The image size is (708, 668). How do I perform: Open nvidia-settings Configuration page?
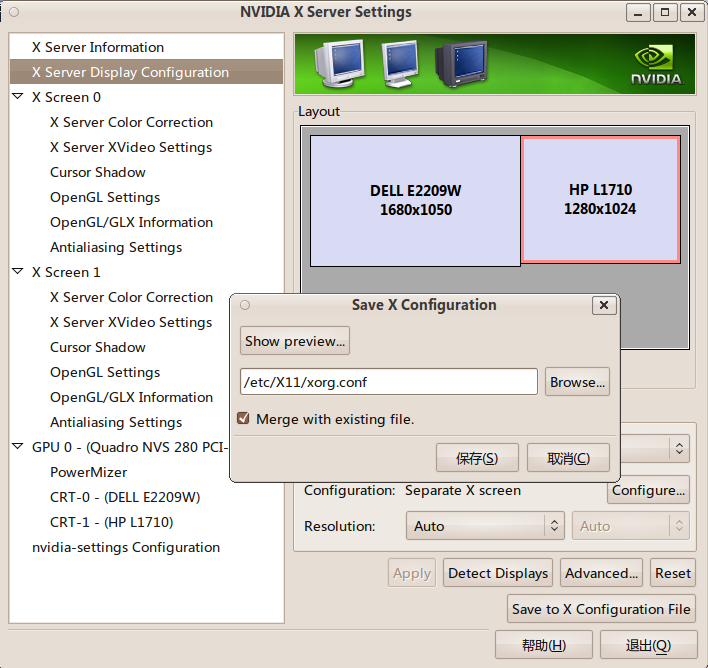point(126,547)
